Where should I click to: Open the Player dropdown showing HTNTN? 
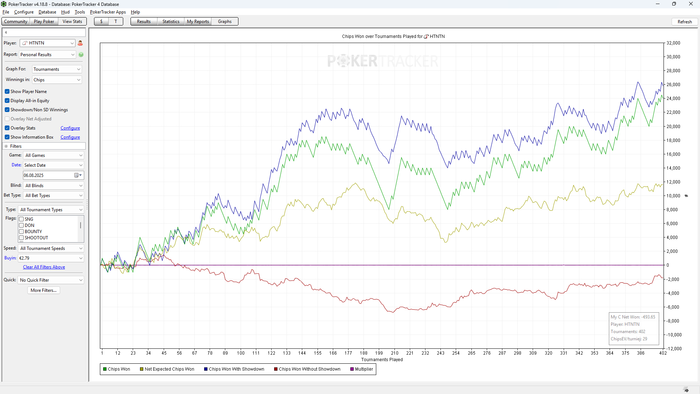click(47, 43)
